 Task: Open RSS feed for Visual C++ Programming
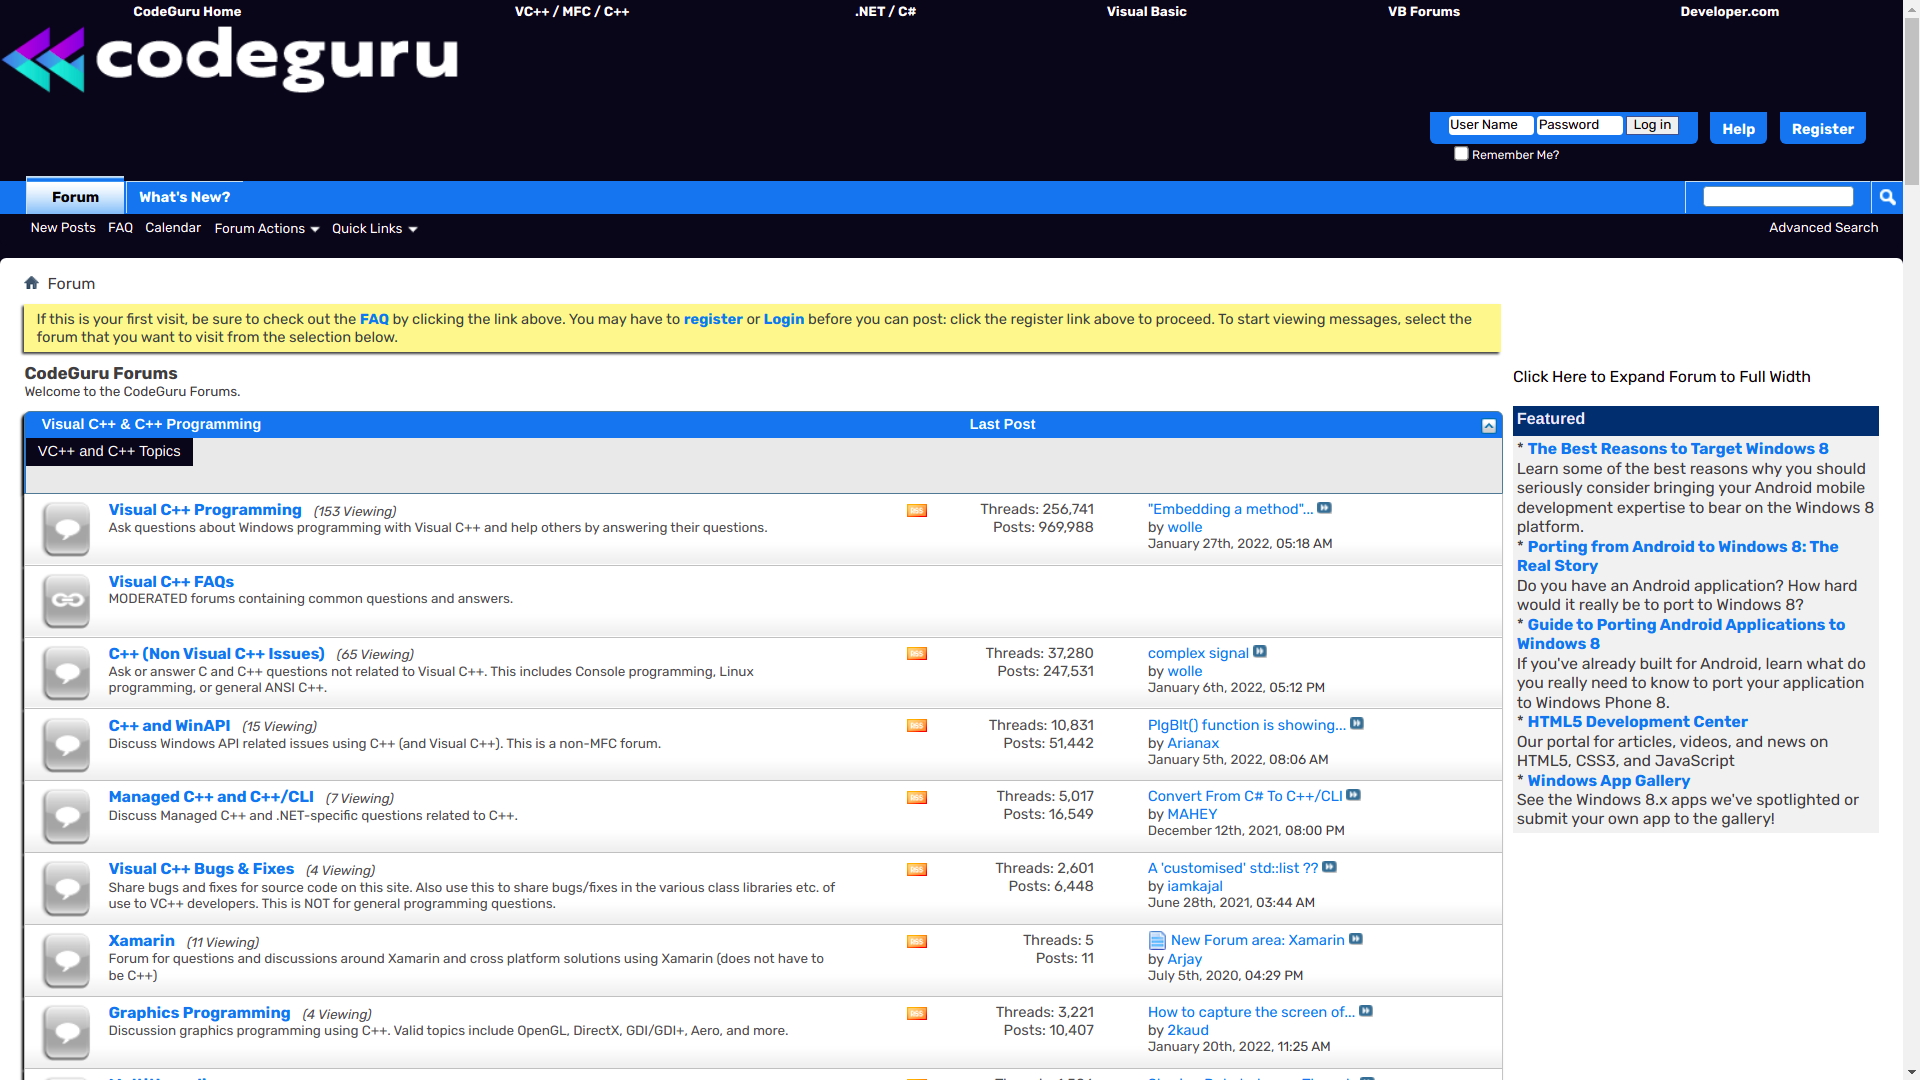[917, 511]
